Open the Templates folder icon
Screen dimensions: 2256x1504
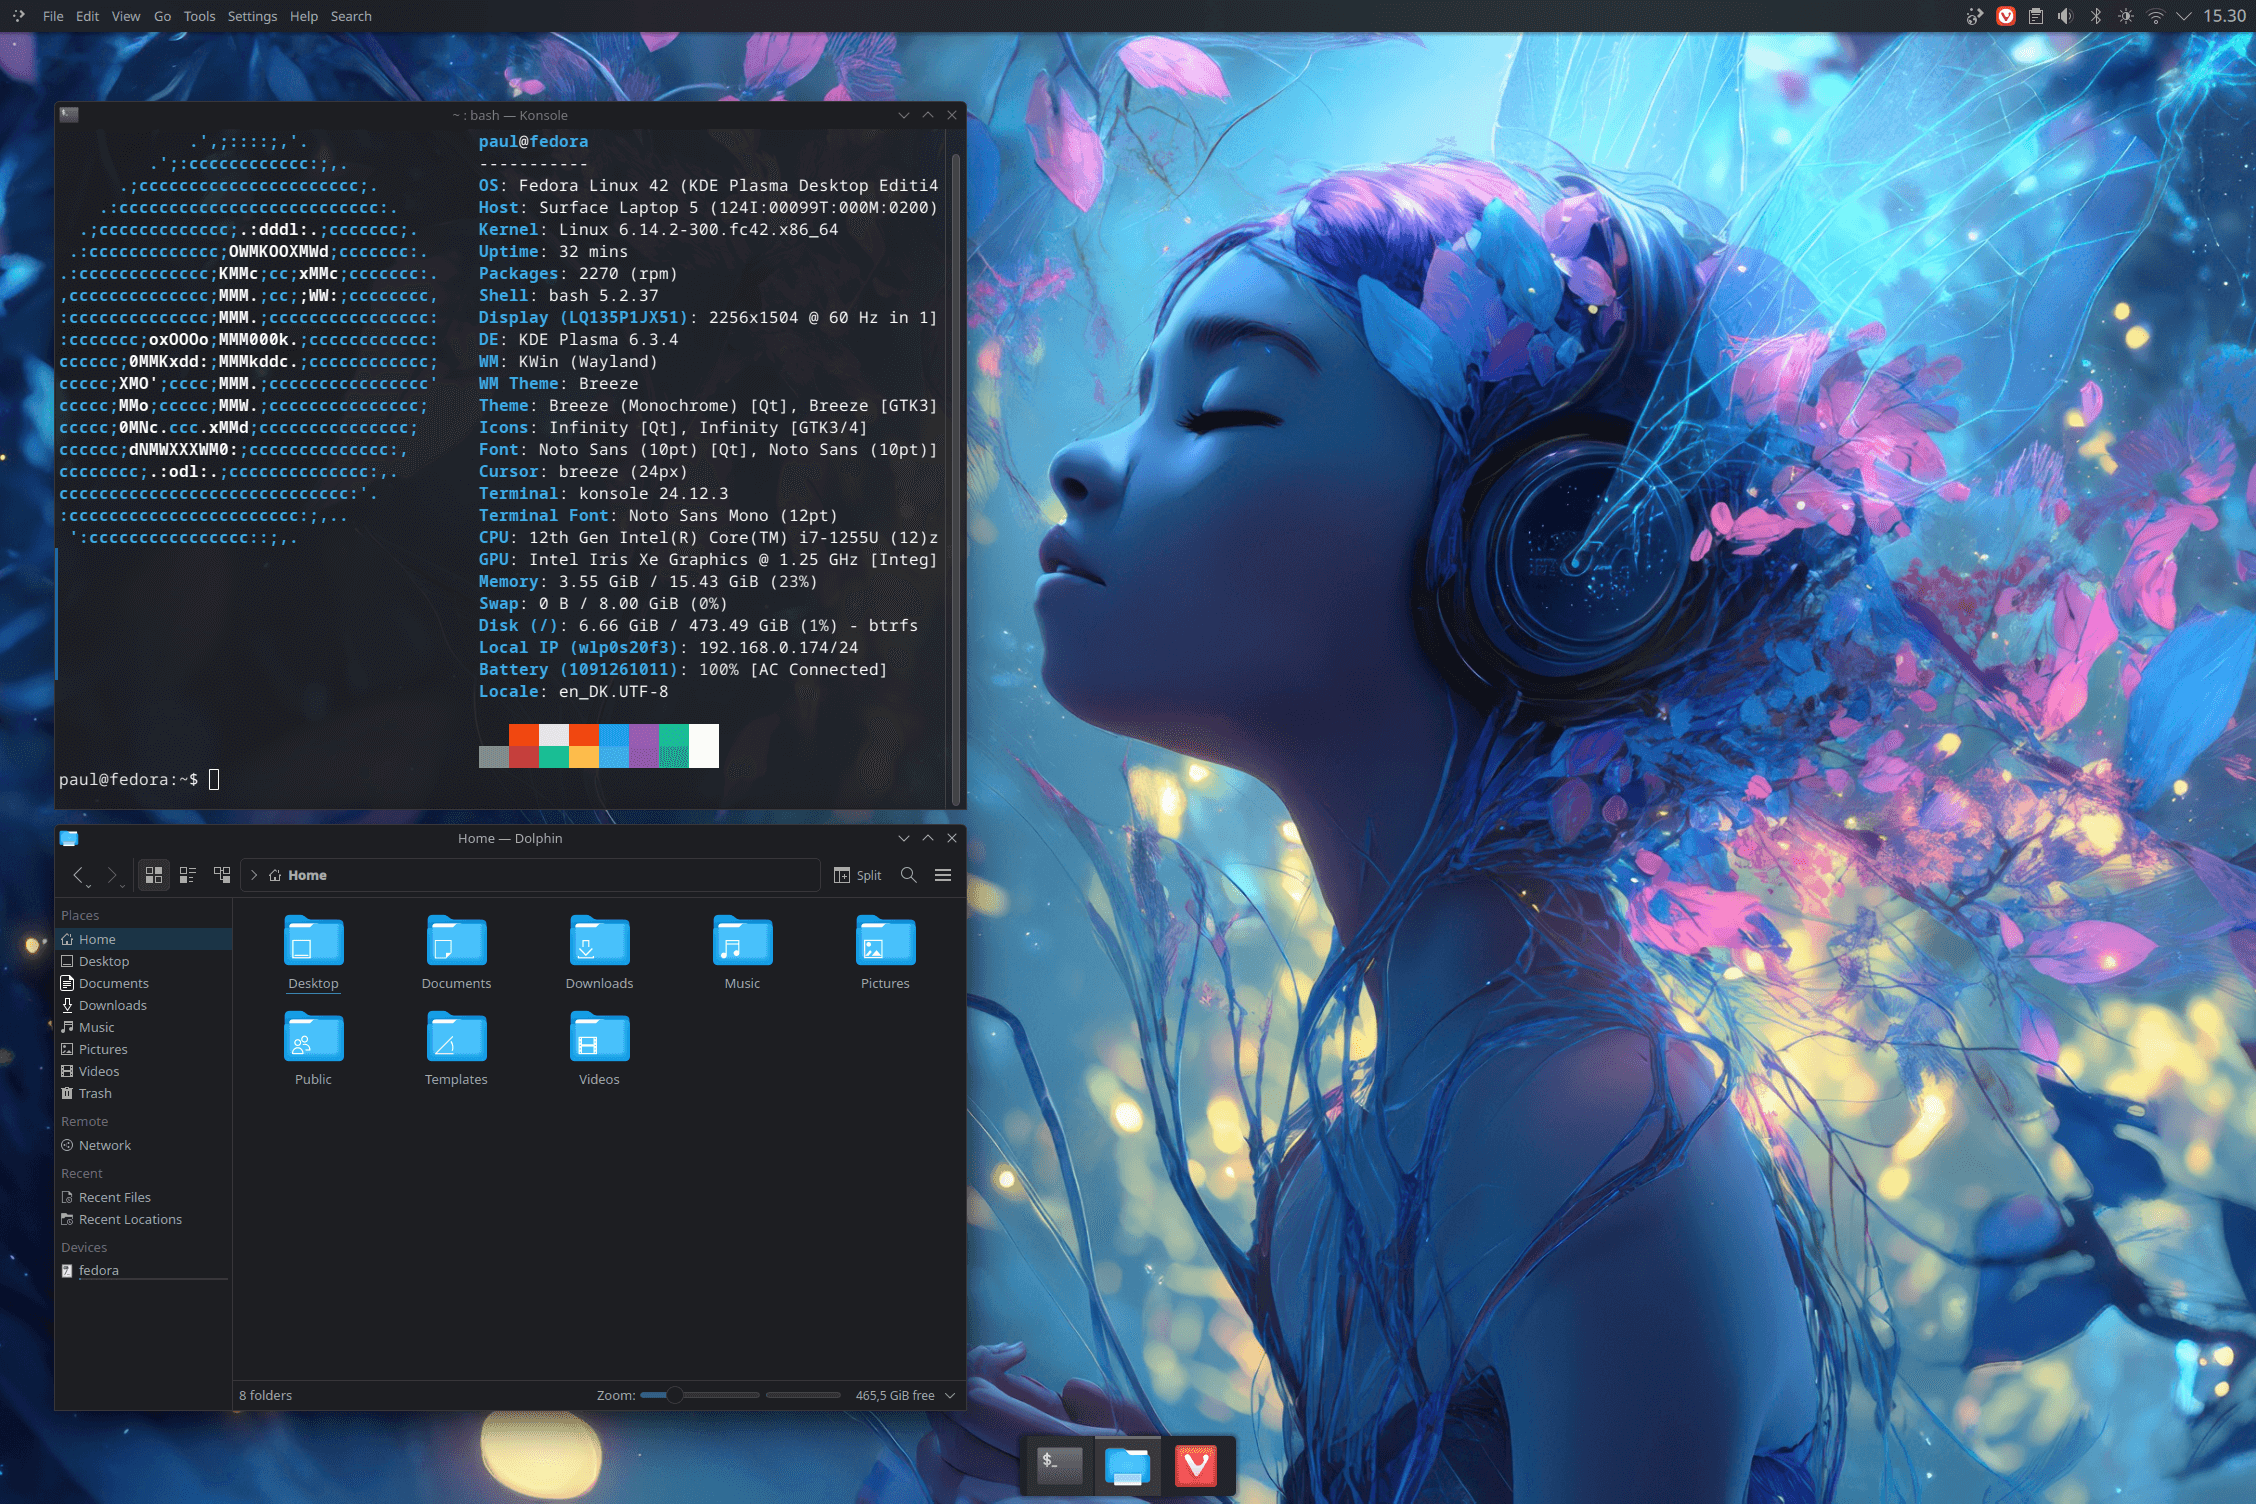click(x=456, y=1038)
